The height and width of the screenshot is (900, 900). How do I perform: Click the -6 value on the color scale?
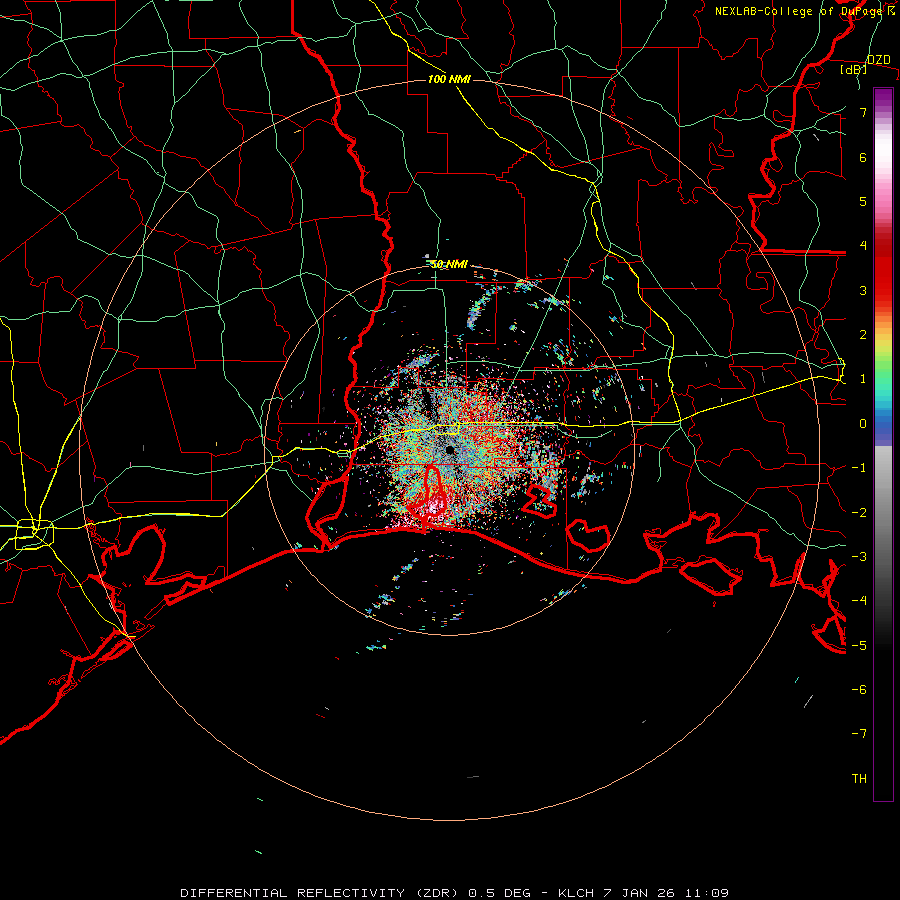pos(859,690)
